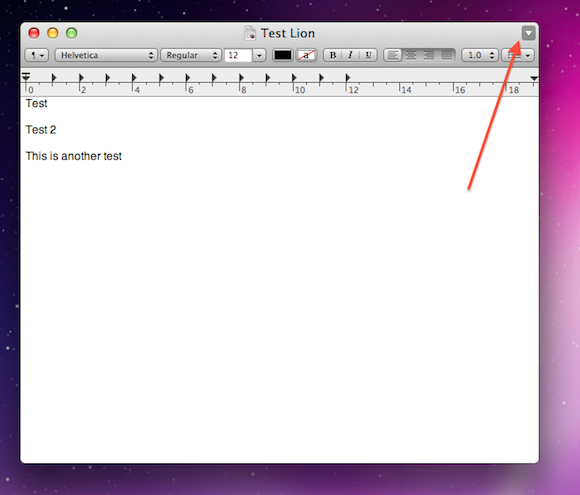Open the list bullets and numbering menu
Screen dimensions: 580x495
click(518, 55)
